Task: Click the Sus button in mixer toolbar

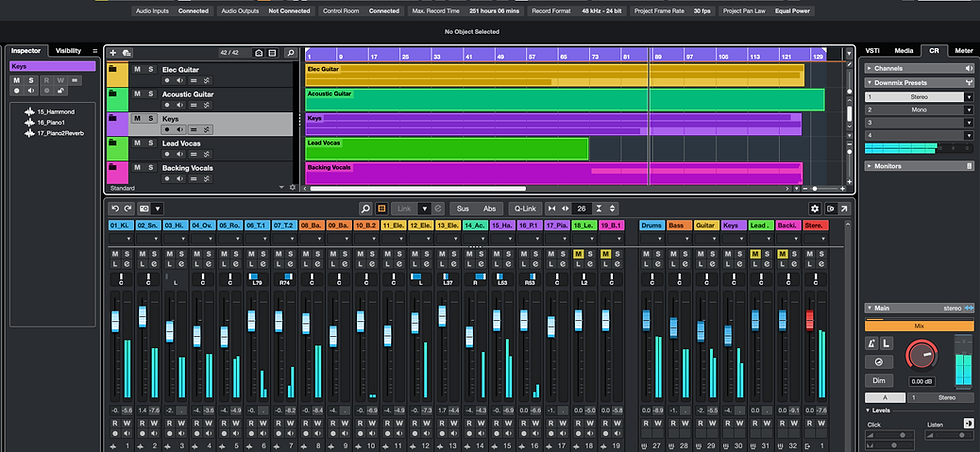Action: pos(462,208)
